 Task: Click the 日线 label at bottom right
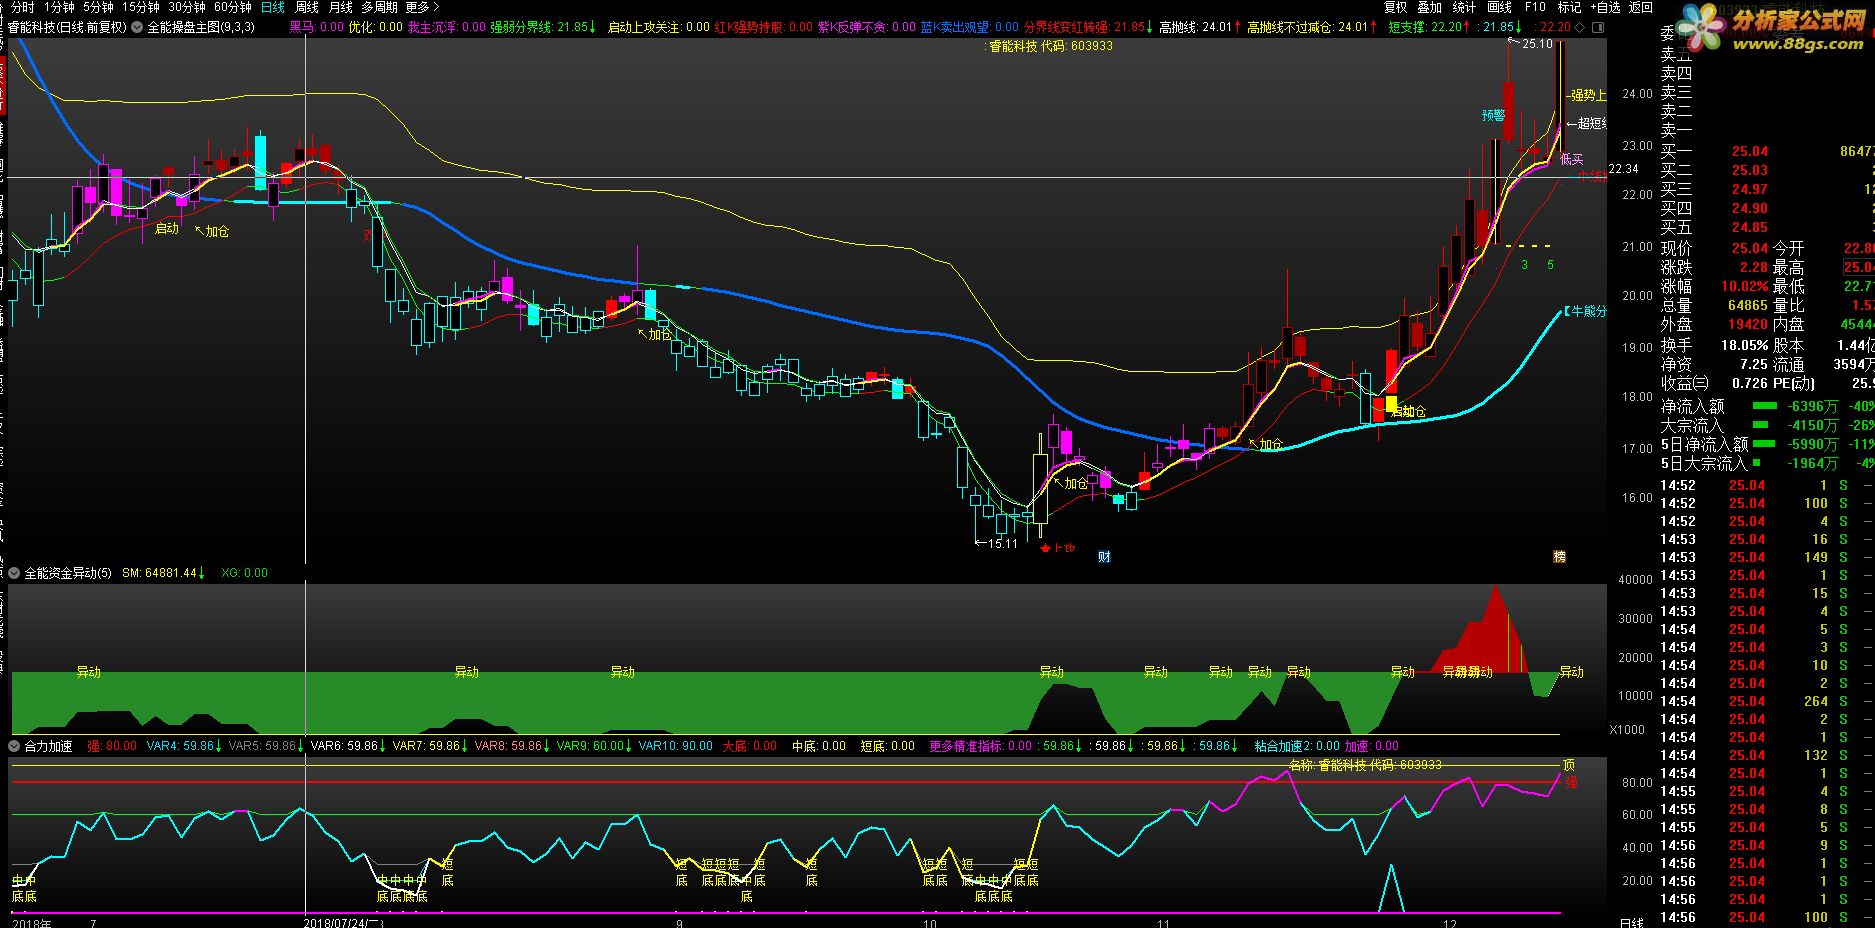(x=1631, y=922)
